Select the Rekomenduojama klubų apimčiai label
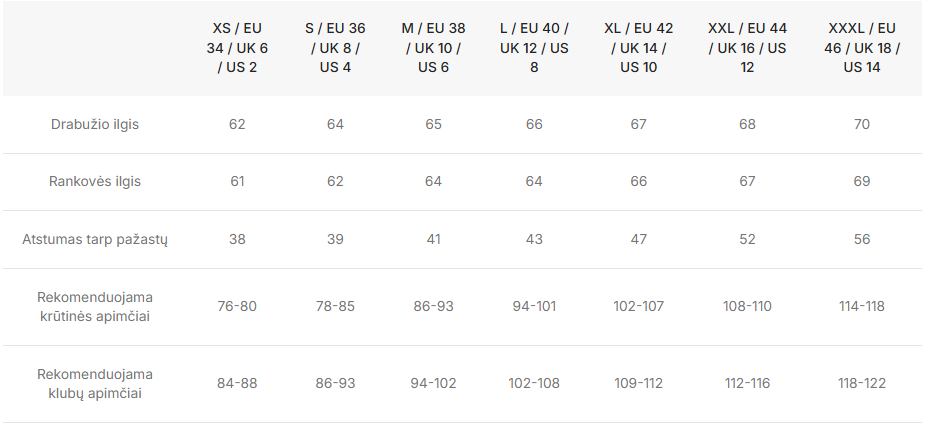 (95, 384)
